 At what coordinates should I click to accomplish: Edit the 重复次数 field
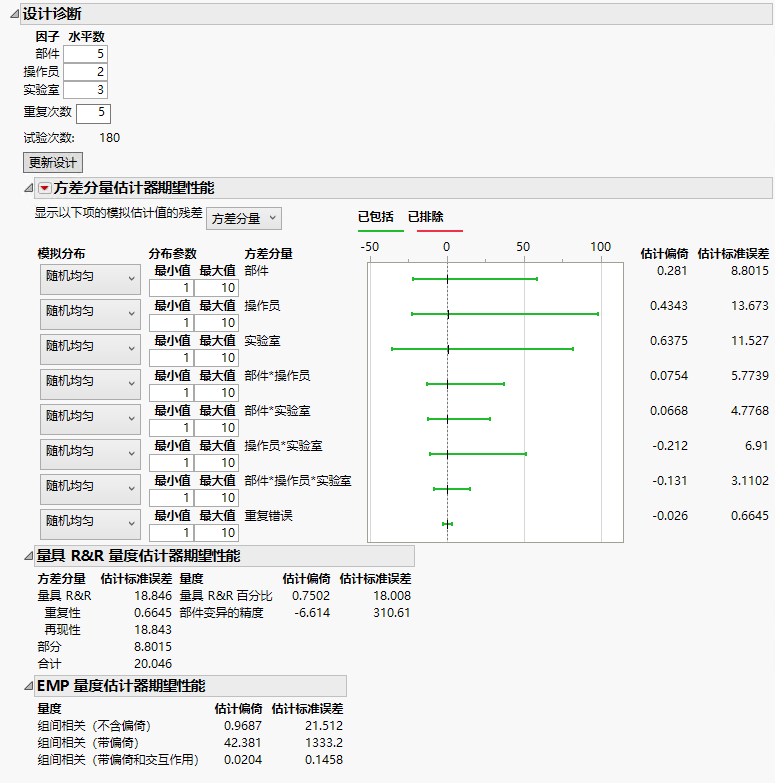93,113
